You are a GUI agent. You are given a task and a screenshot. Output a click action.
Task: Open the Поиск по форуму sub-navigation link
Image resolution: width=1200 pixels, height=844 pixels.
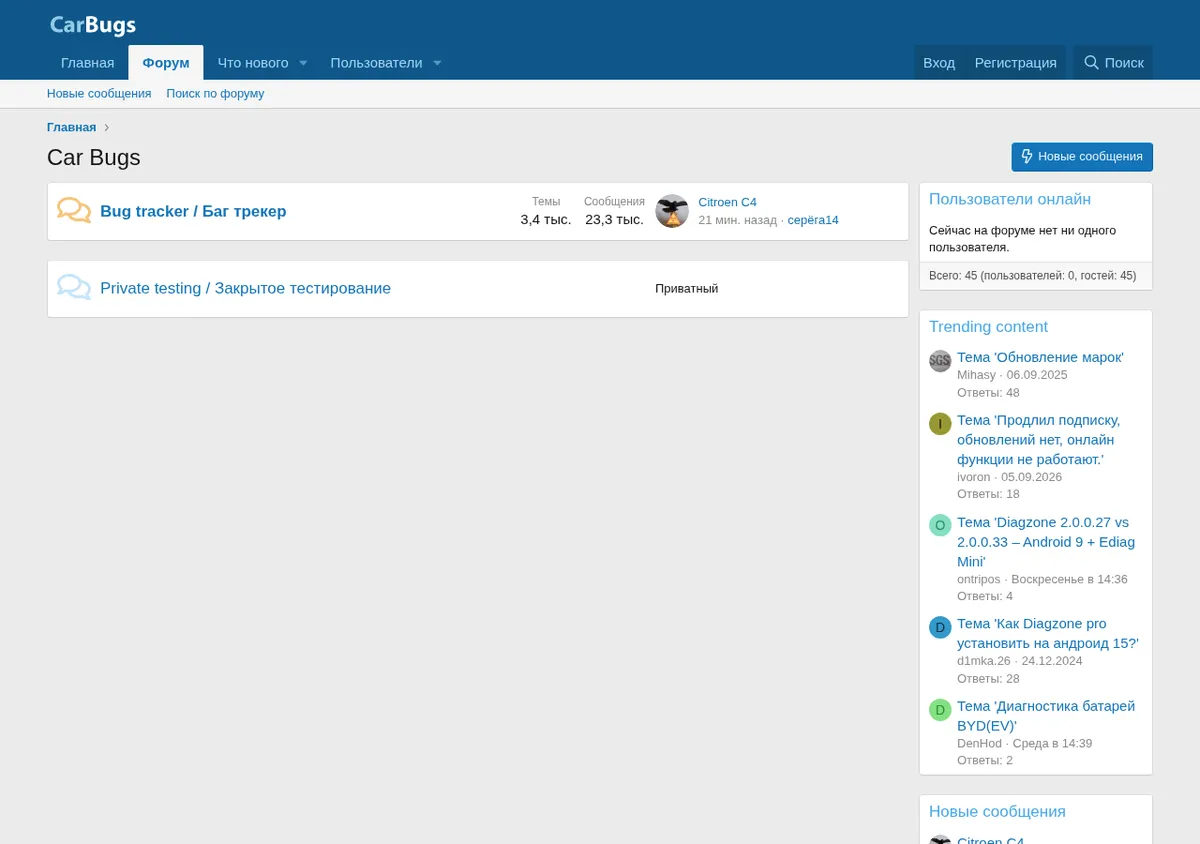[x=215, y=93]
